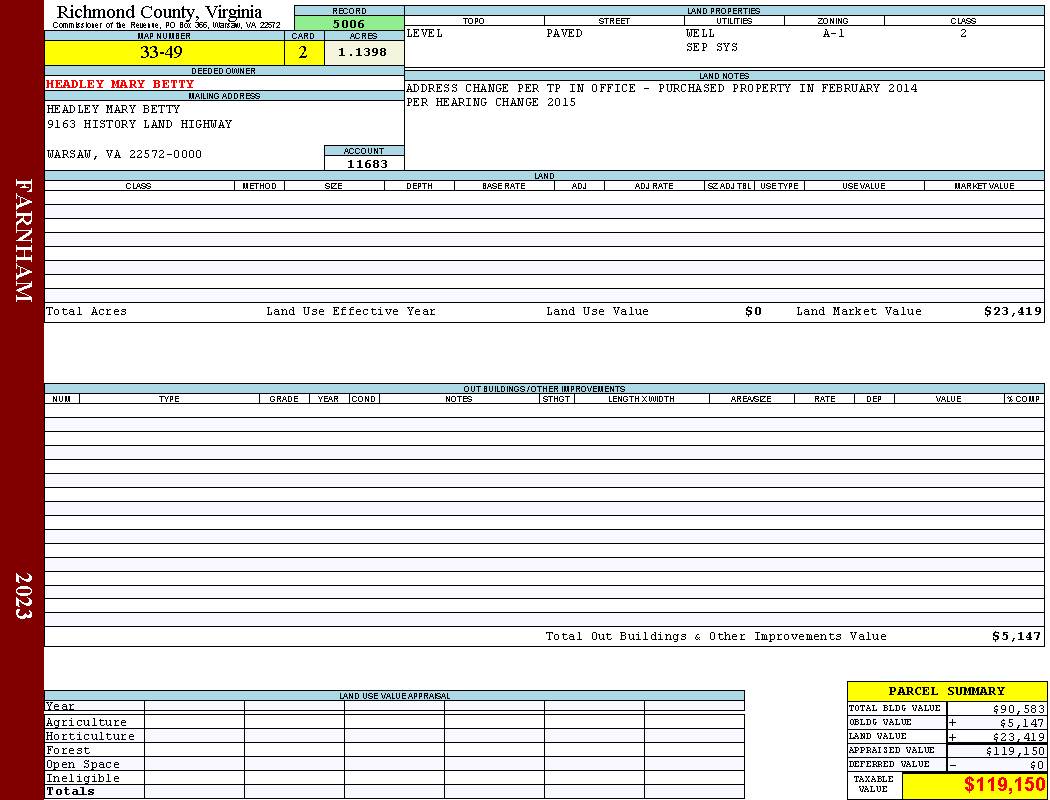Viewport: 1050px width, 800px height.
Task: Click the OUT BUILDINGS/OTHER IMPROVEMENTS header
Action: 544,389
